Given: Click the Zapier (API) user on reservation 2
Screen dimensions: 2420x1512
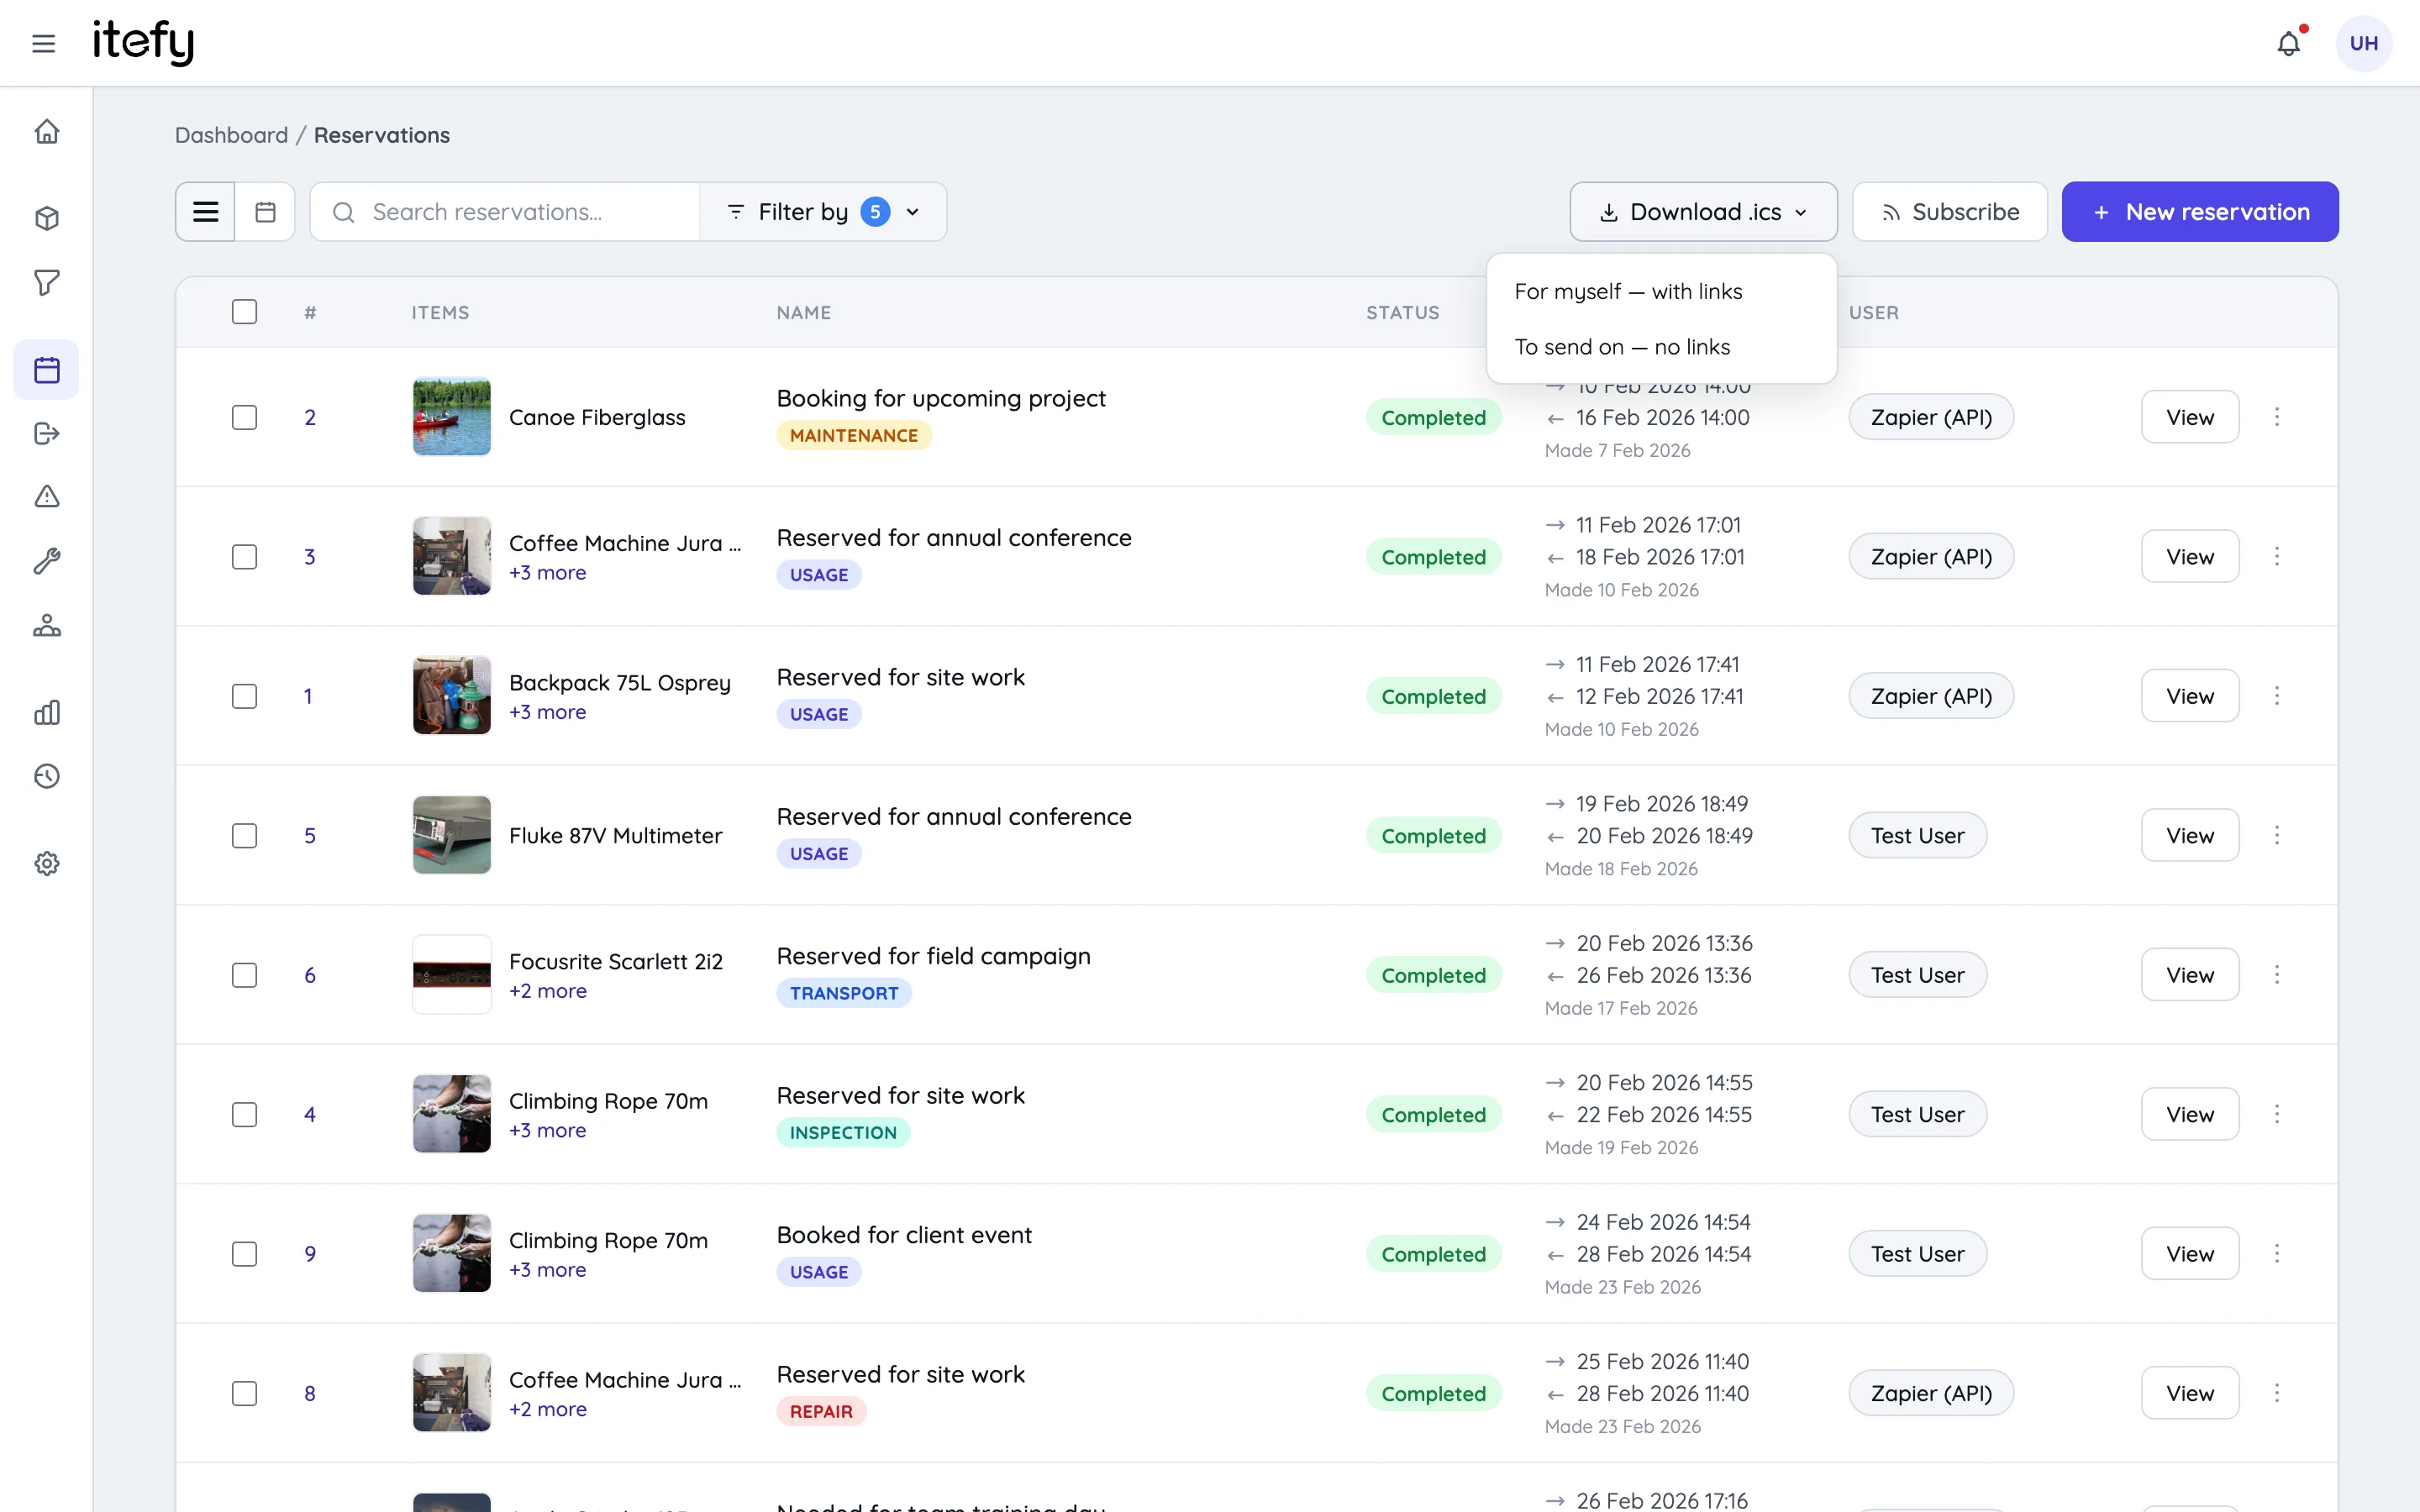Looking at the screenshot, I should click(1930, 417).
